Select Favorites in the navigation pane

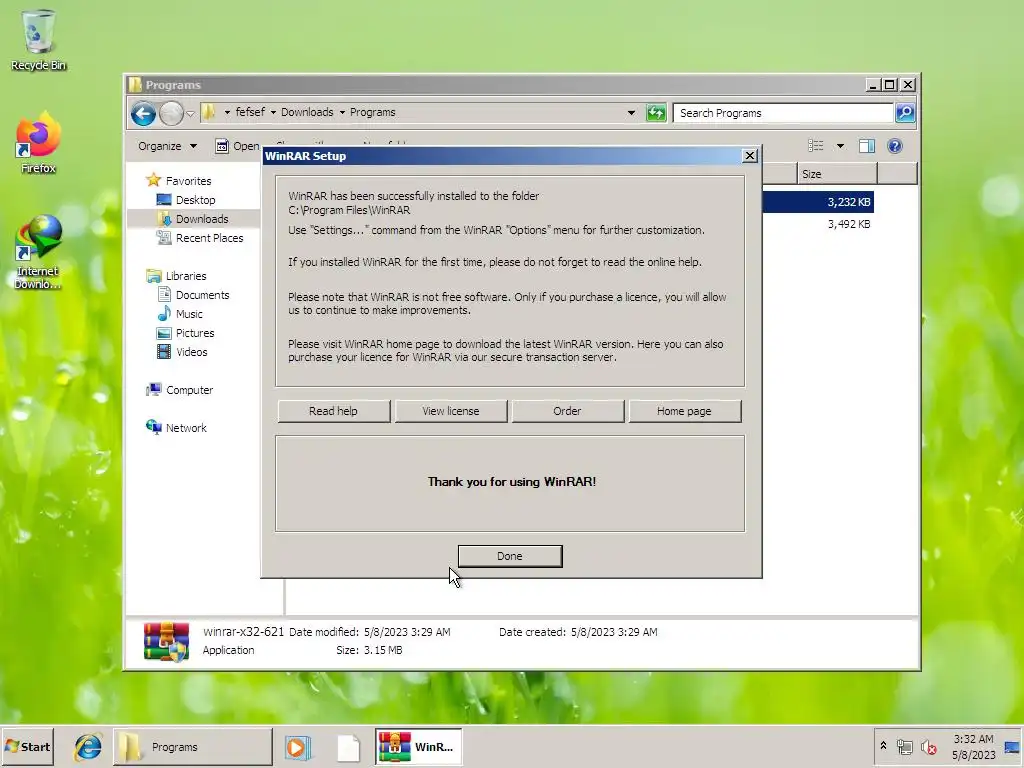[178, 180]
